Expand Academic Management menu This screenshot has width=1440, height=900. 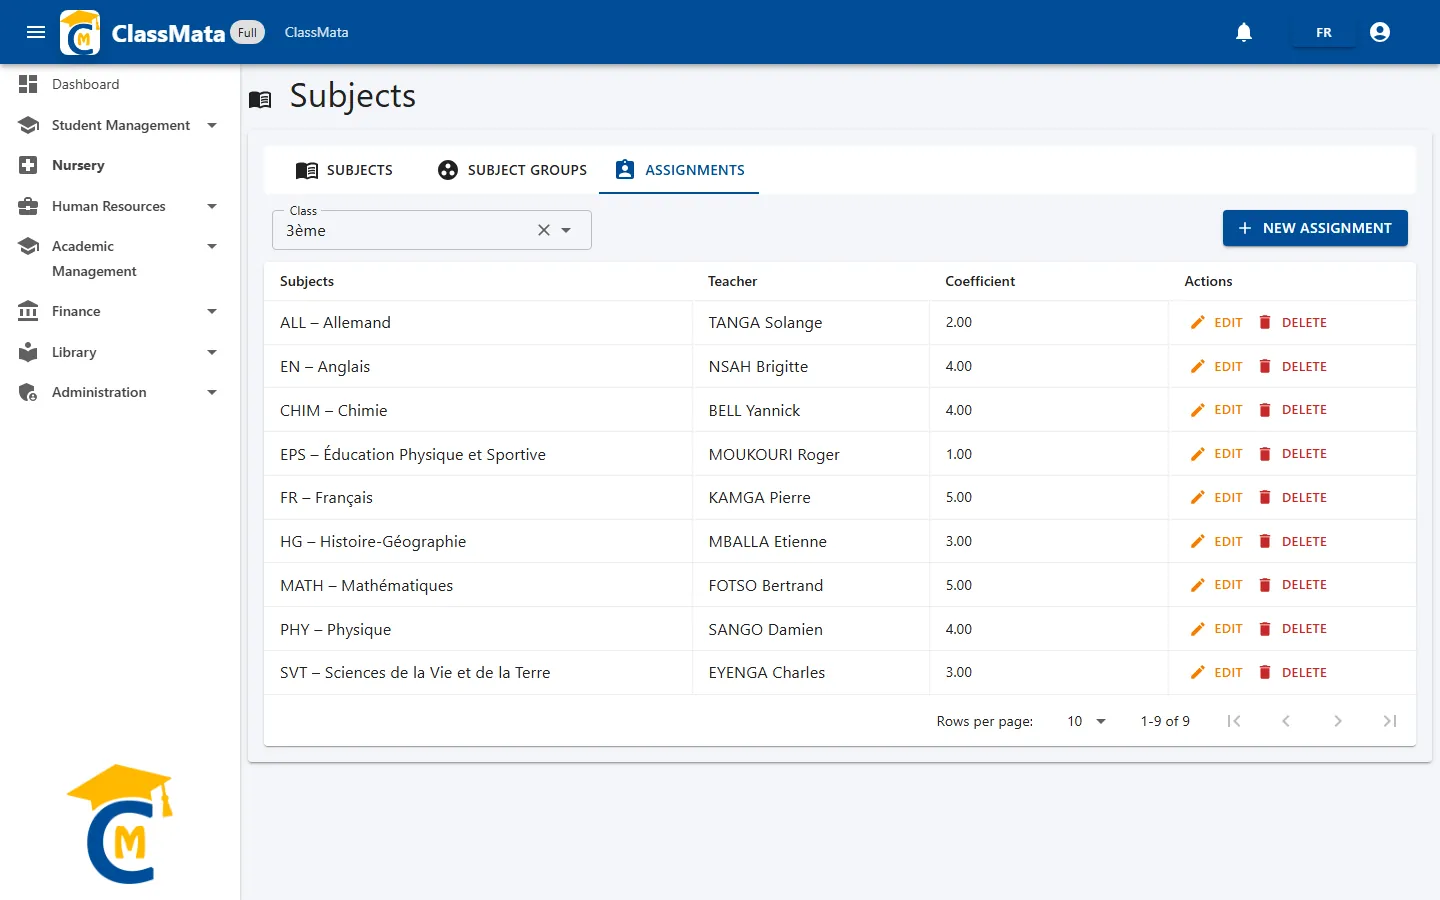tap(212, 246)
